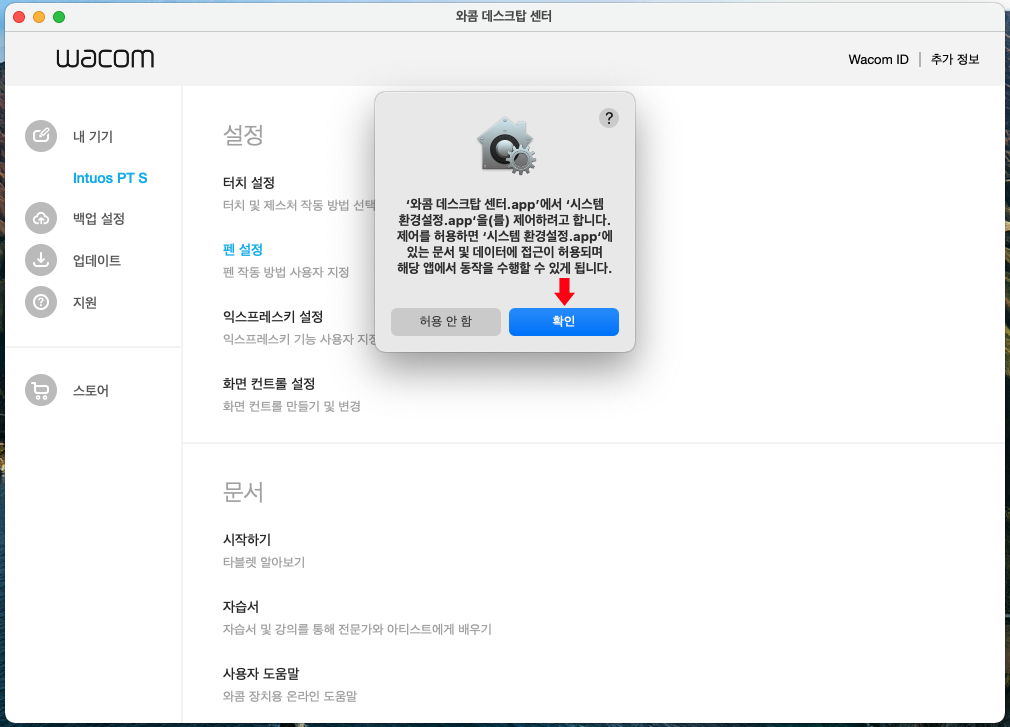Click the description 펜 작동 방법 사용자 지정
The height and width of the screenshot is (727, 1010).
pos(286,272)
